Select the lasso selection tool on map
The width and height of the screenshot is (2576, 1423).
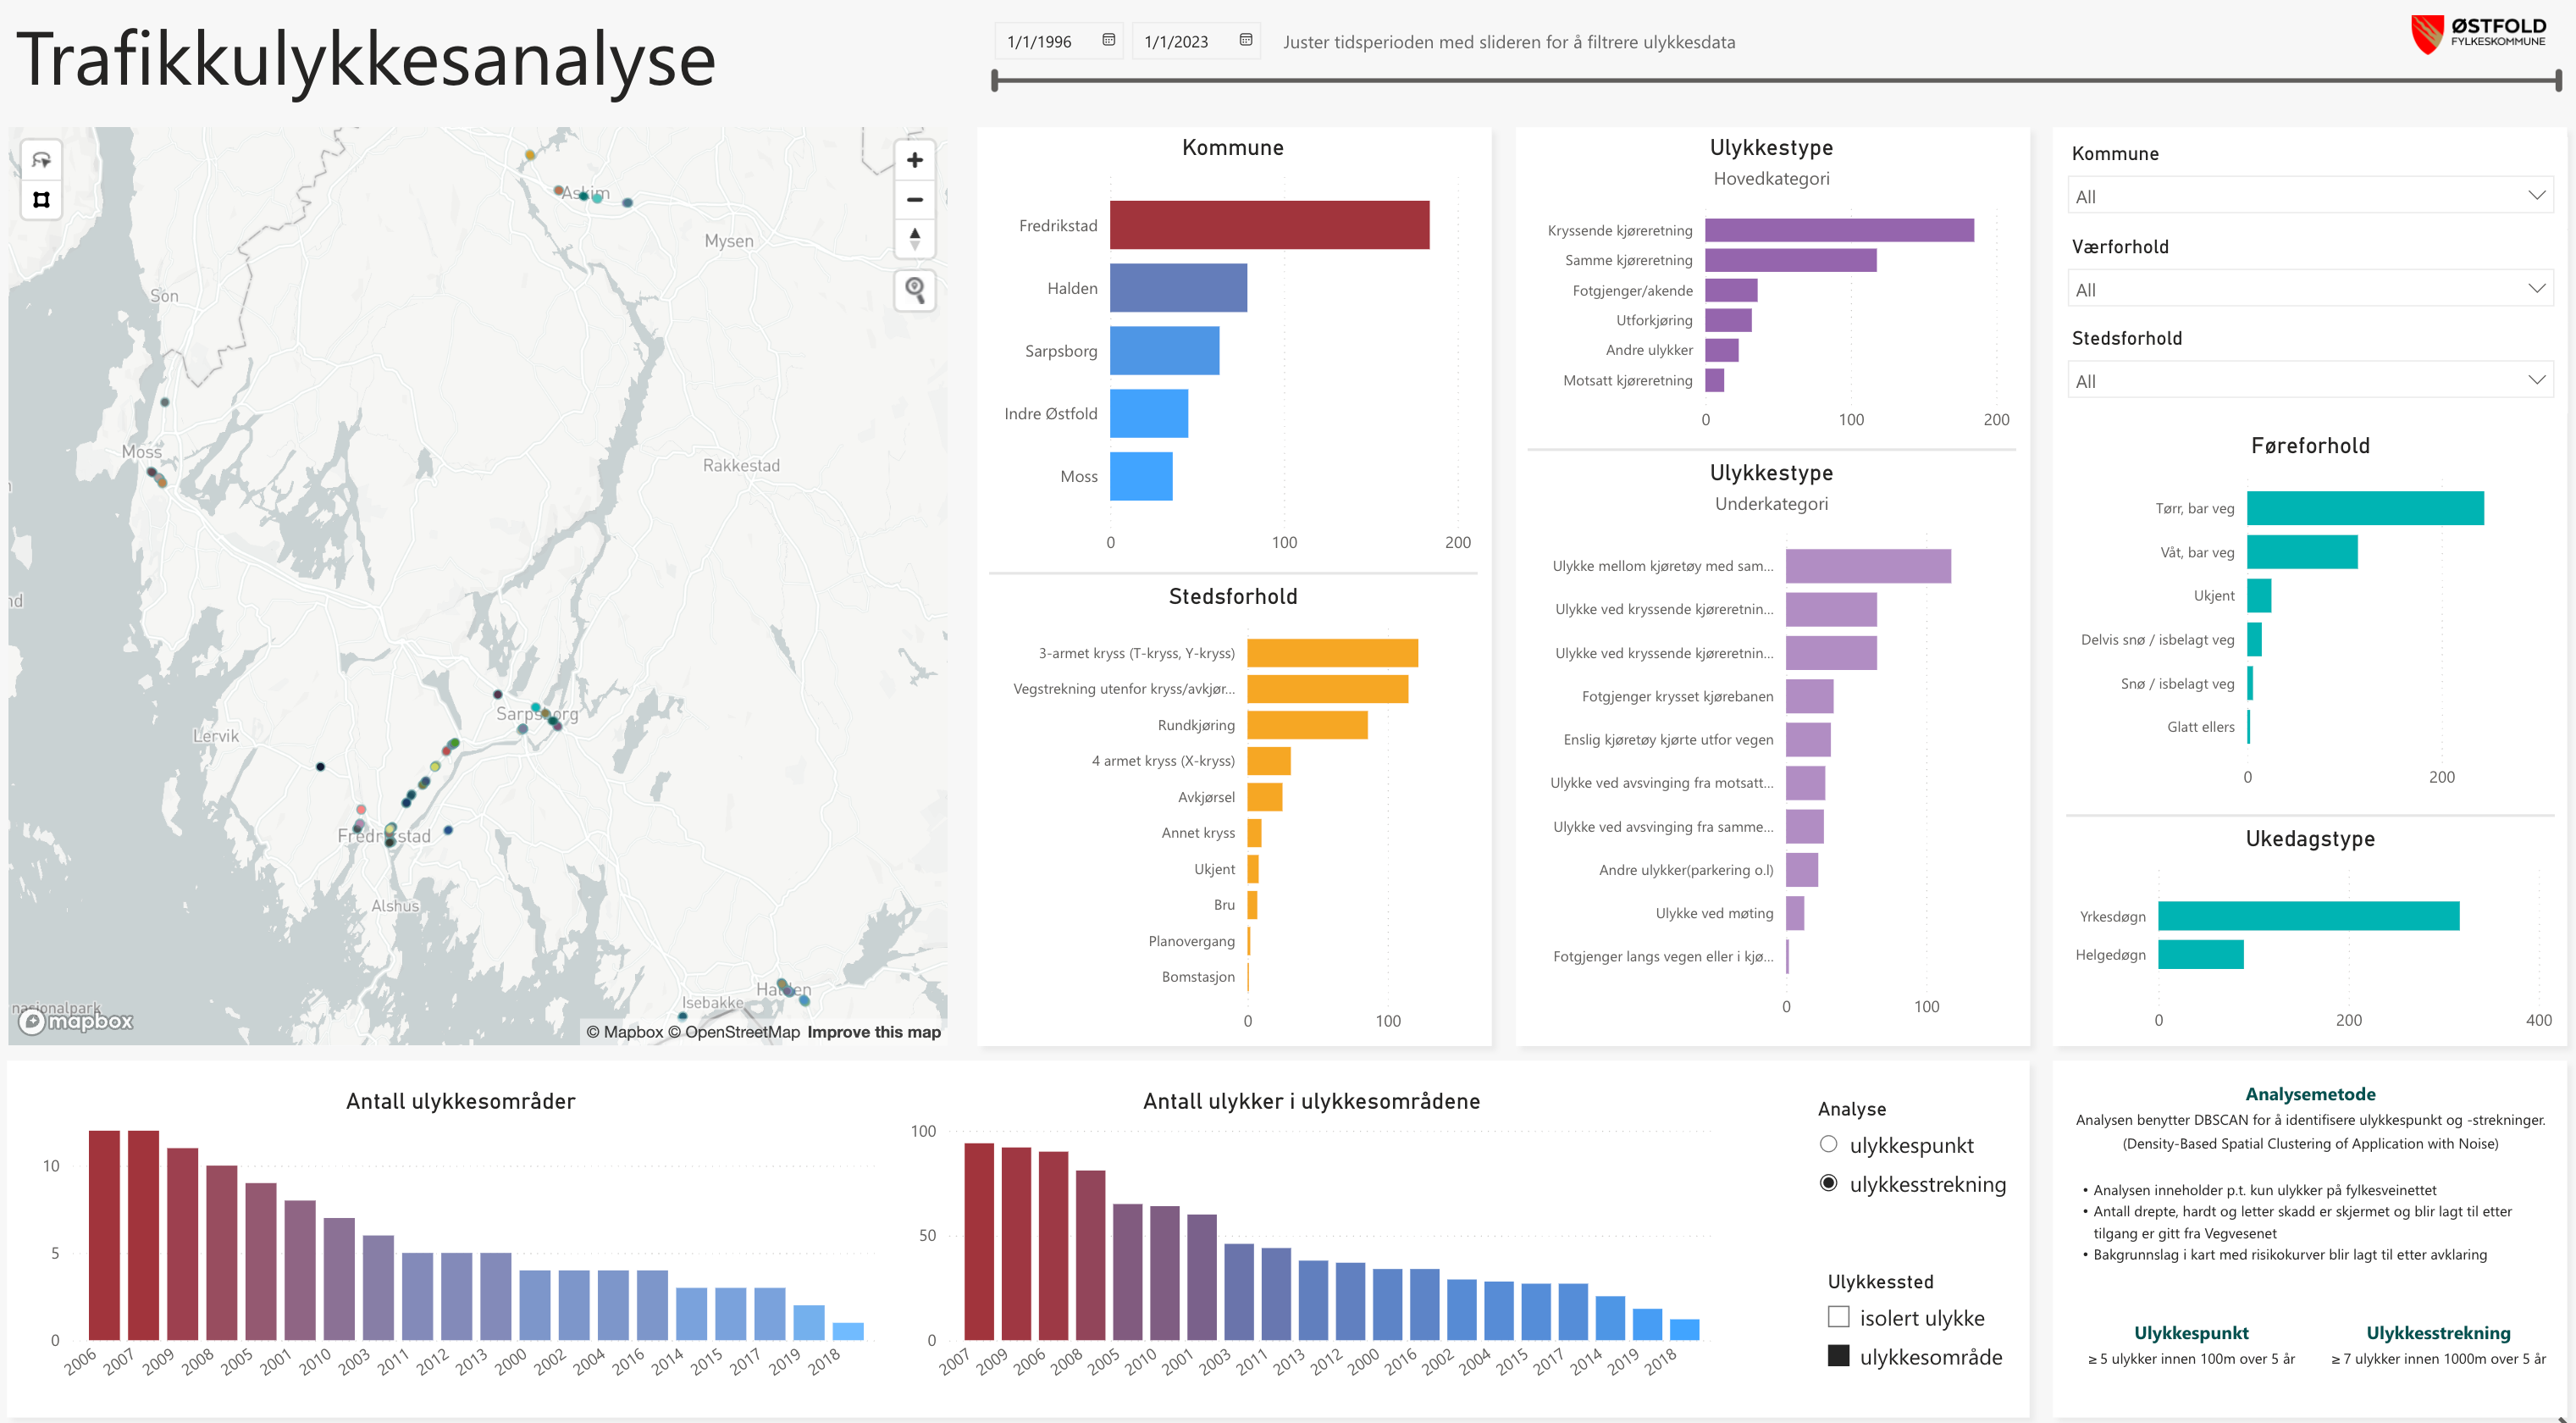(x=41, y=160)
